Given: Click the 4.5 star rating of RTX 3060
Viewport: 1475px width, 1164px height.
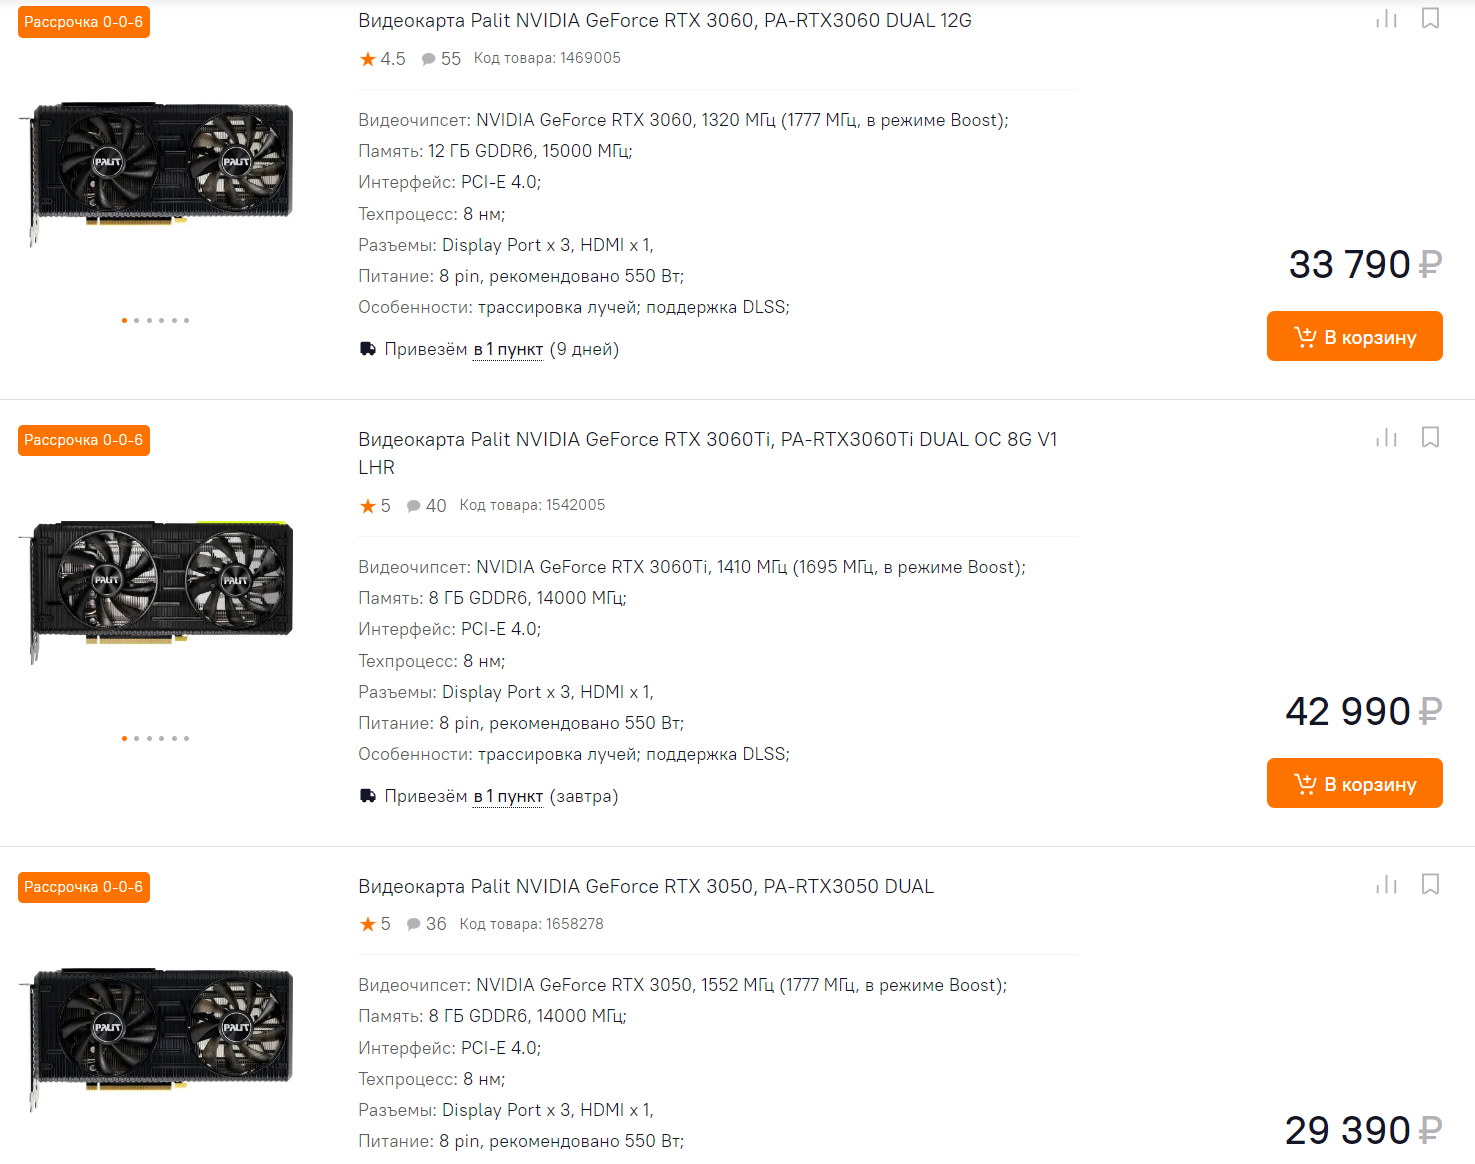Looking at the screenshot, I should tap(382, 59).
